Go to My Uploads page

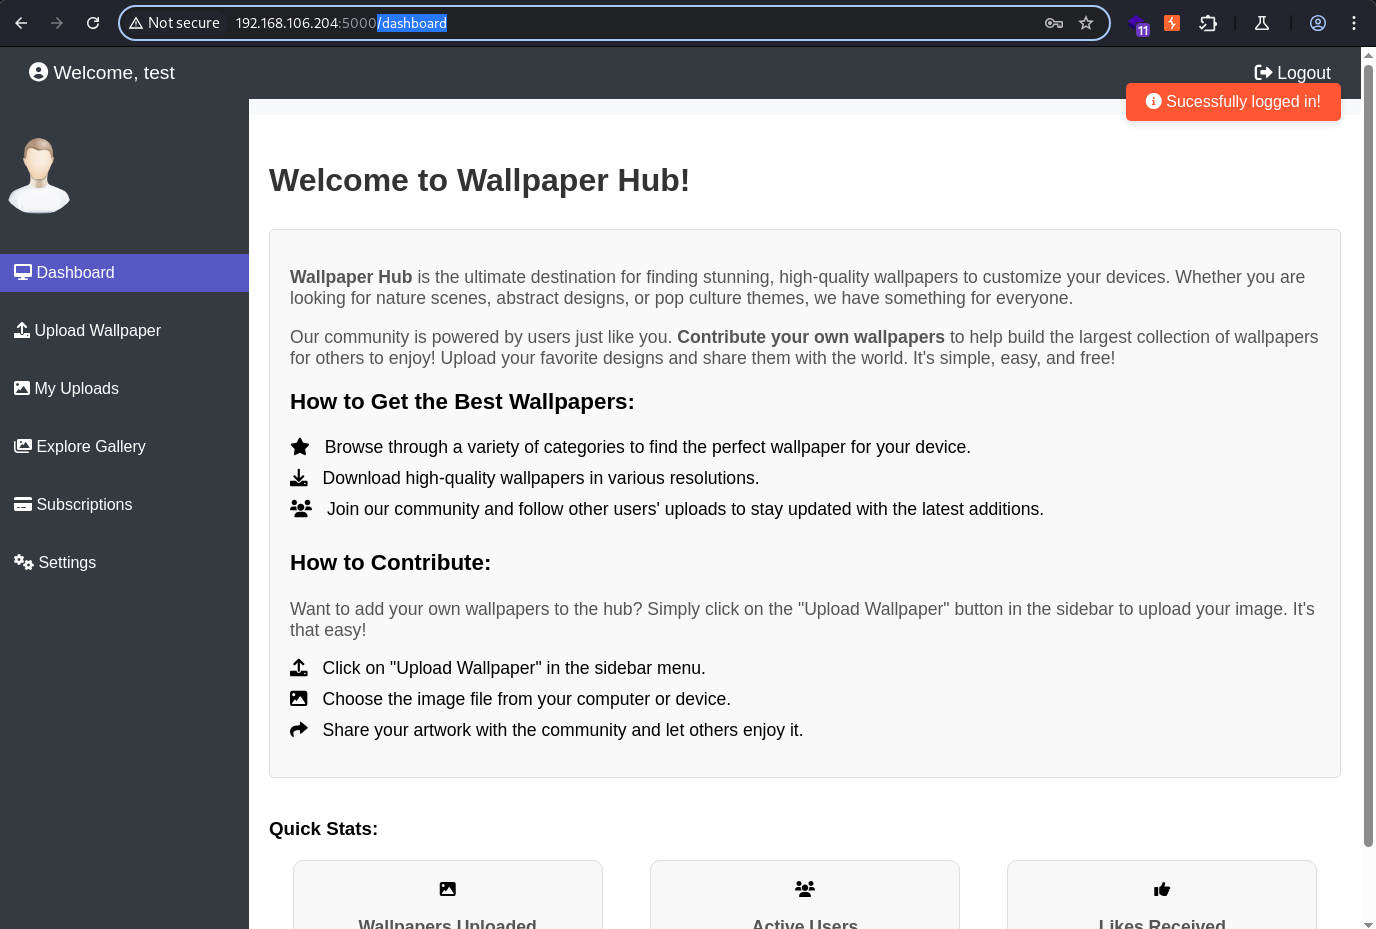(124, 389)
